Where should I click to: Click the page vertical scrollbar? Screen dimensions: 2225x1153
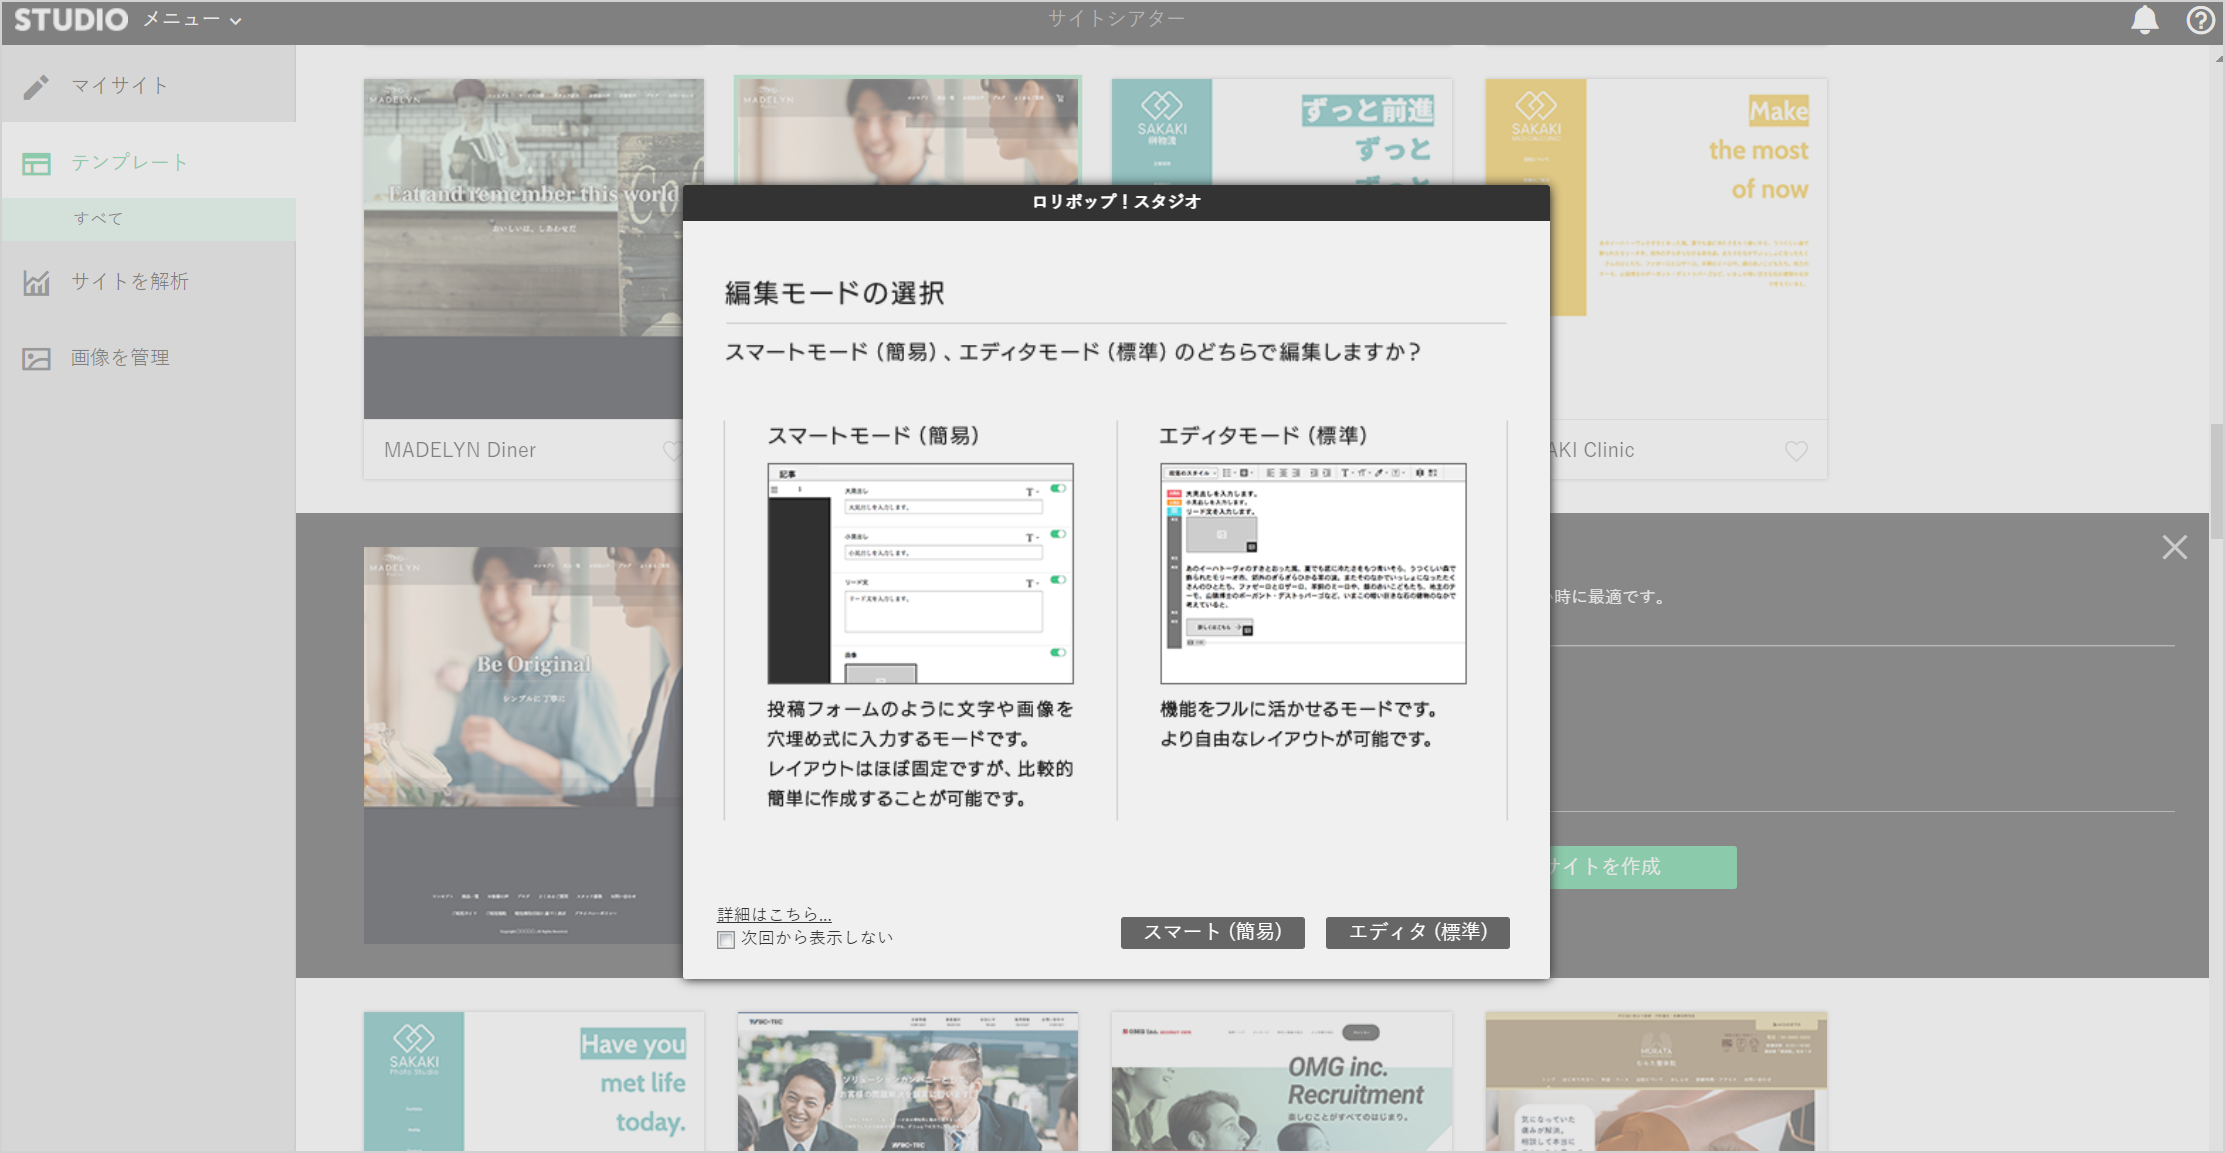click(x=2216, y=480)
